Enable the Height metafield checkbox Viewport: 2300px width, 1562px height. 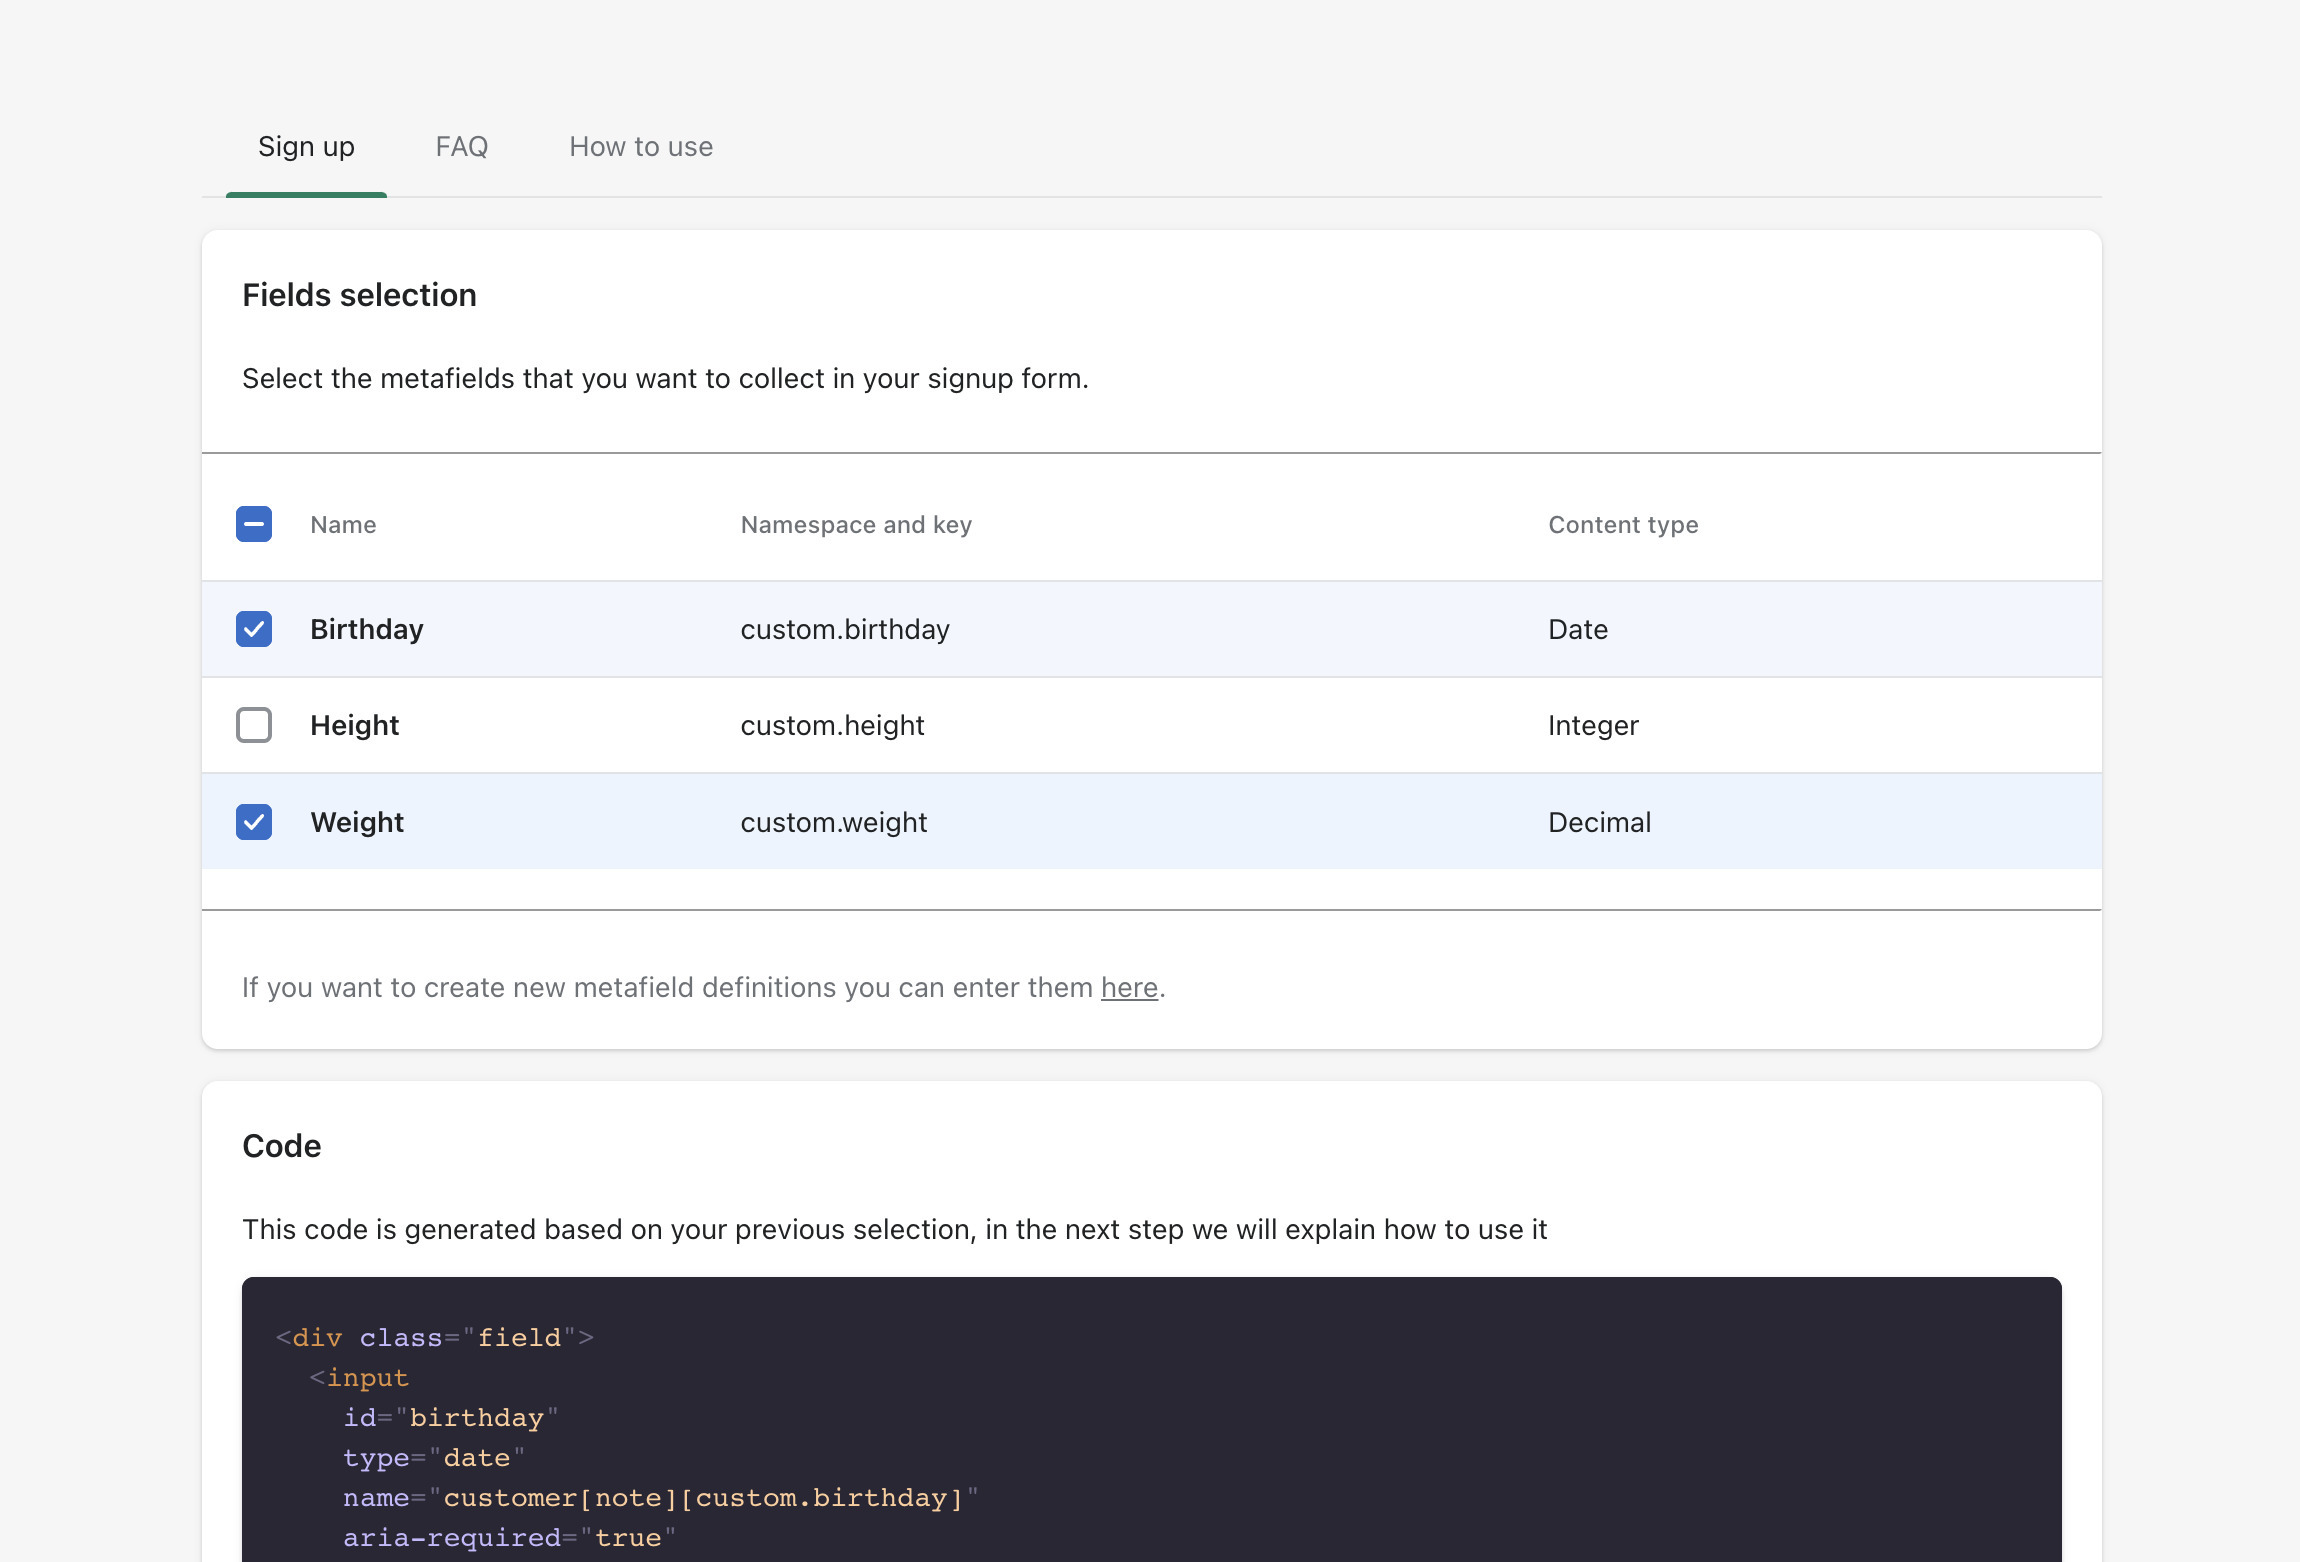254,725
